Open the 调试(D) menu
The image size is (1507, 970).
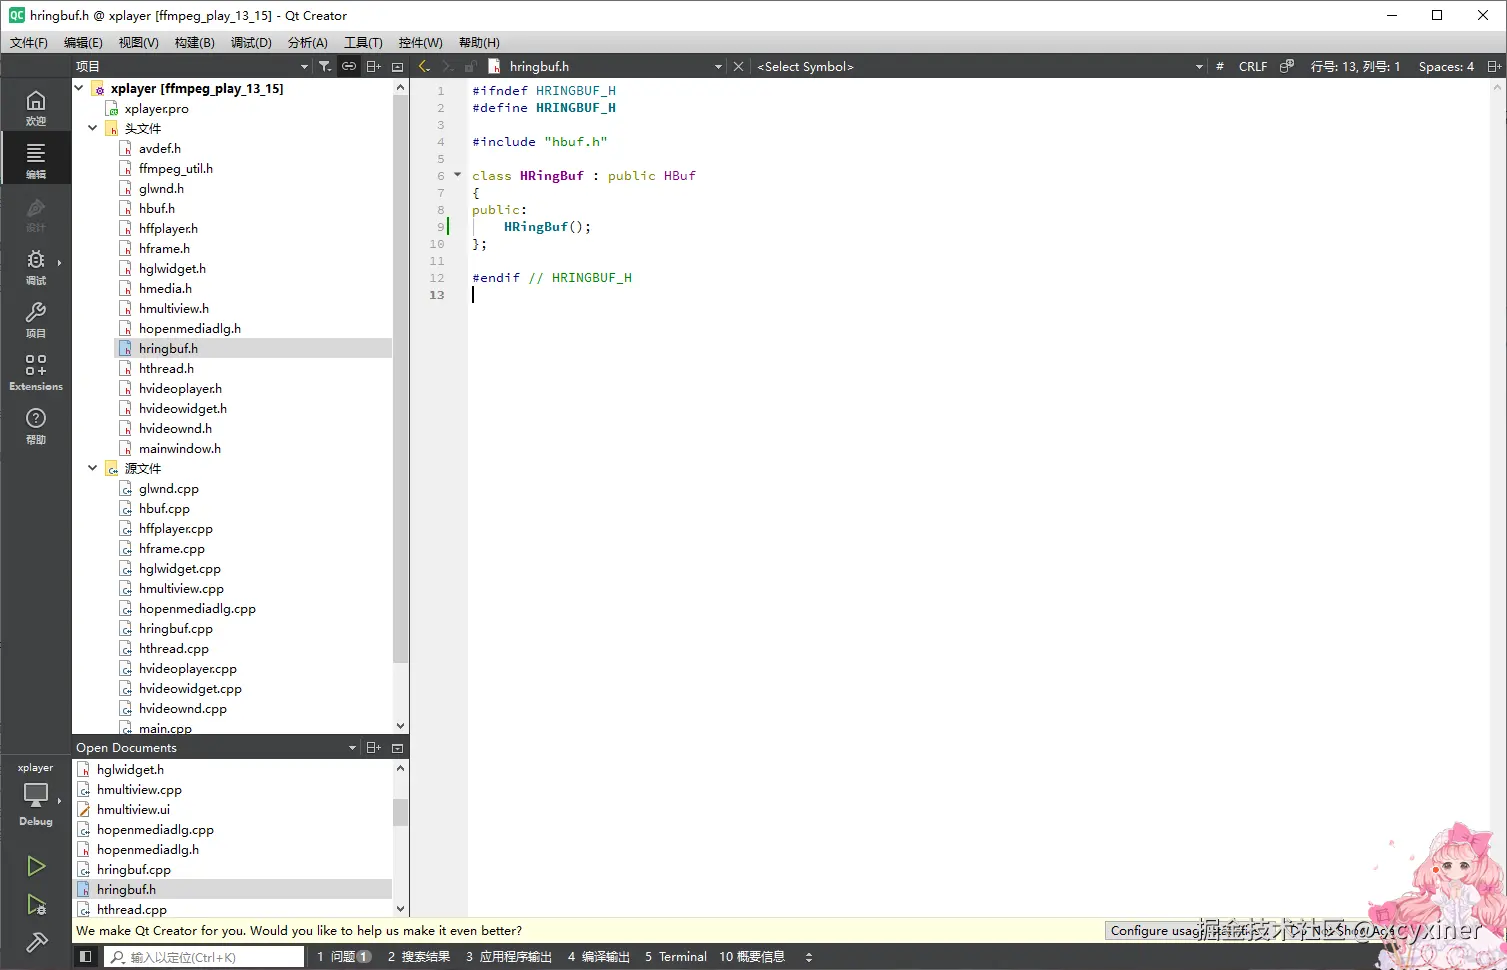tap(251, 42)
